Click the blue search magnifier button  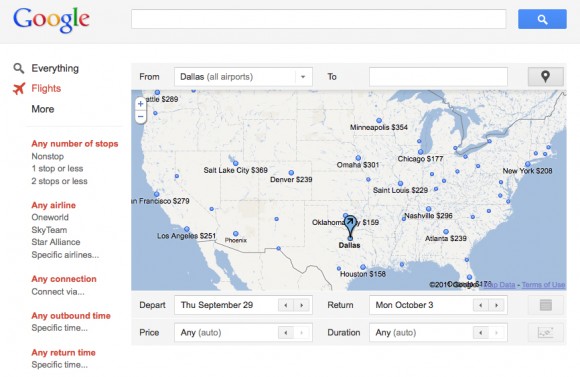click(x=542, y=19)
